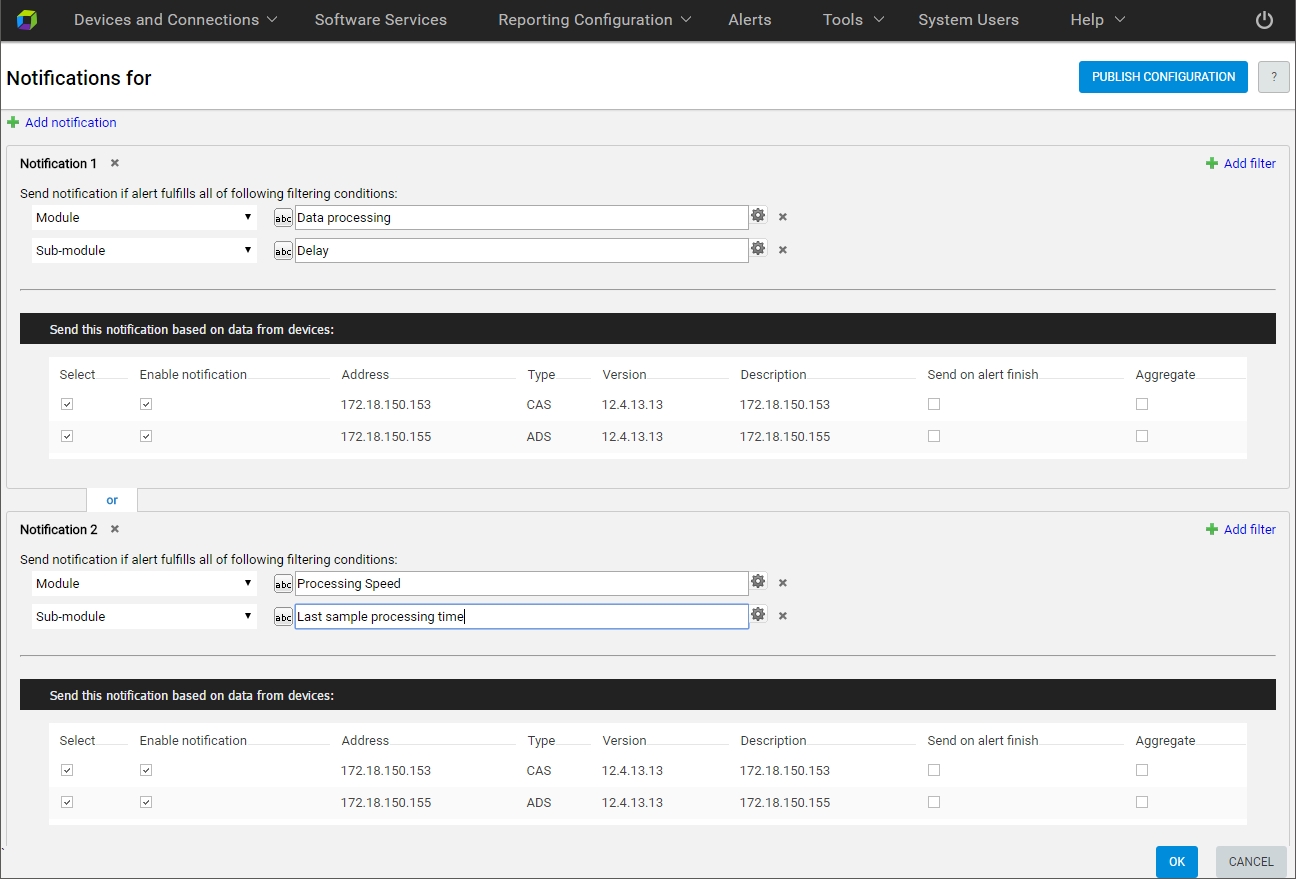Toggle Send on alert finish for CAS in Notification 1
The image size is (1296, 879).
click(934, 404)
